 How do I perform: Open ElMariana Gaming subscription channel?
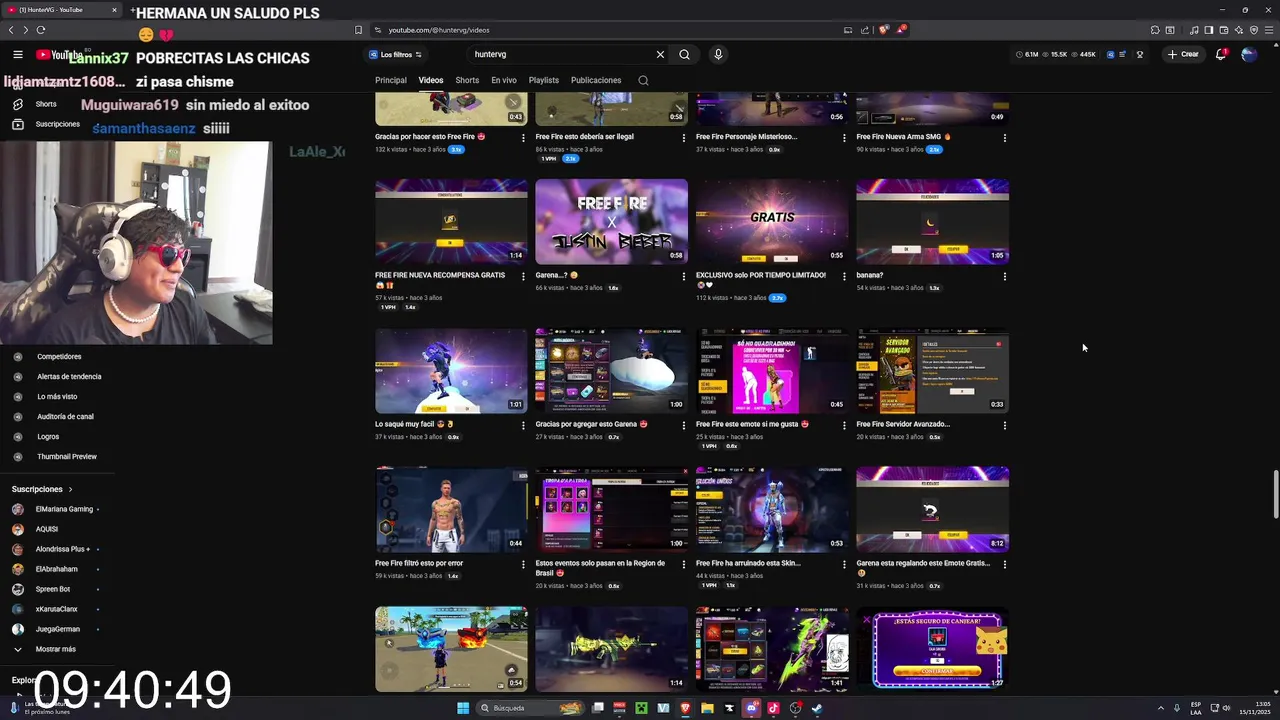click(x=64, y=509)
